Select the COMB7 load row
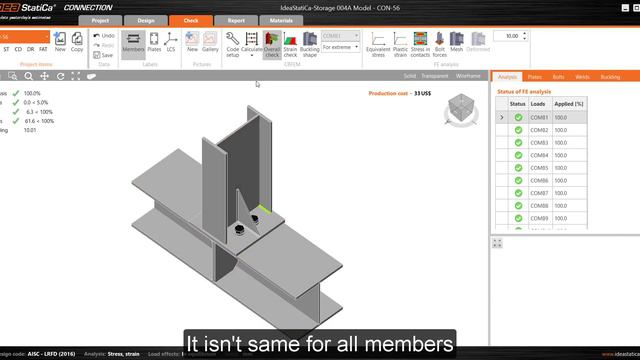 541,193
